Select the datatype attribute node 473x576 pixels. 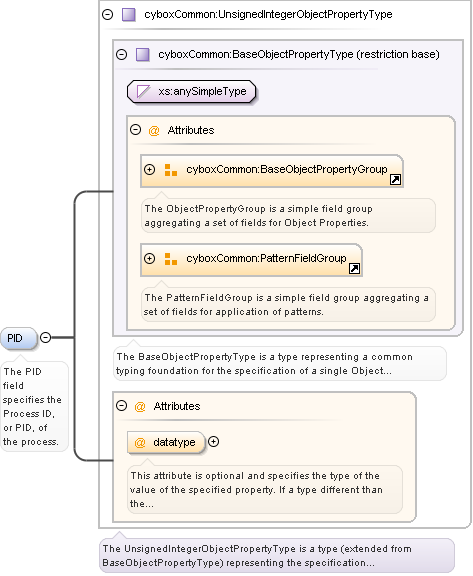[x=166, y=442]
